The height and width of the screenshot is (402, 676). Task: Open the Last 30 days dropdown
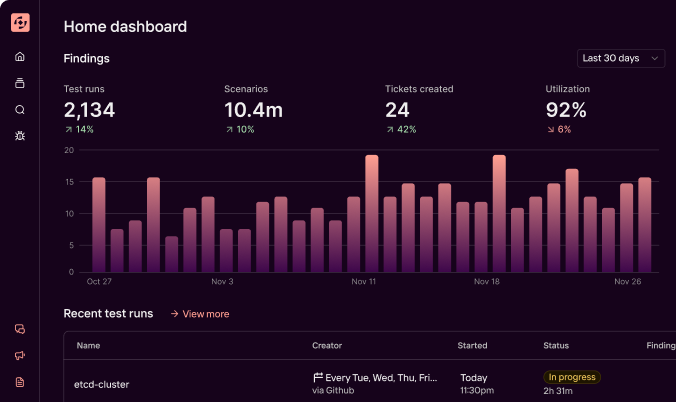click(x=621, y=58)
